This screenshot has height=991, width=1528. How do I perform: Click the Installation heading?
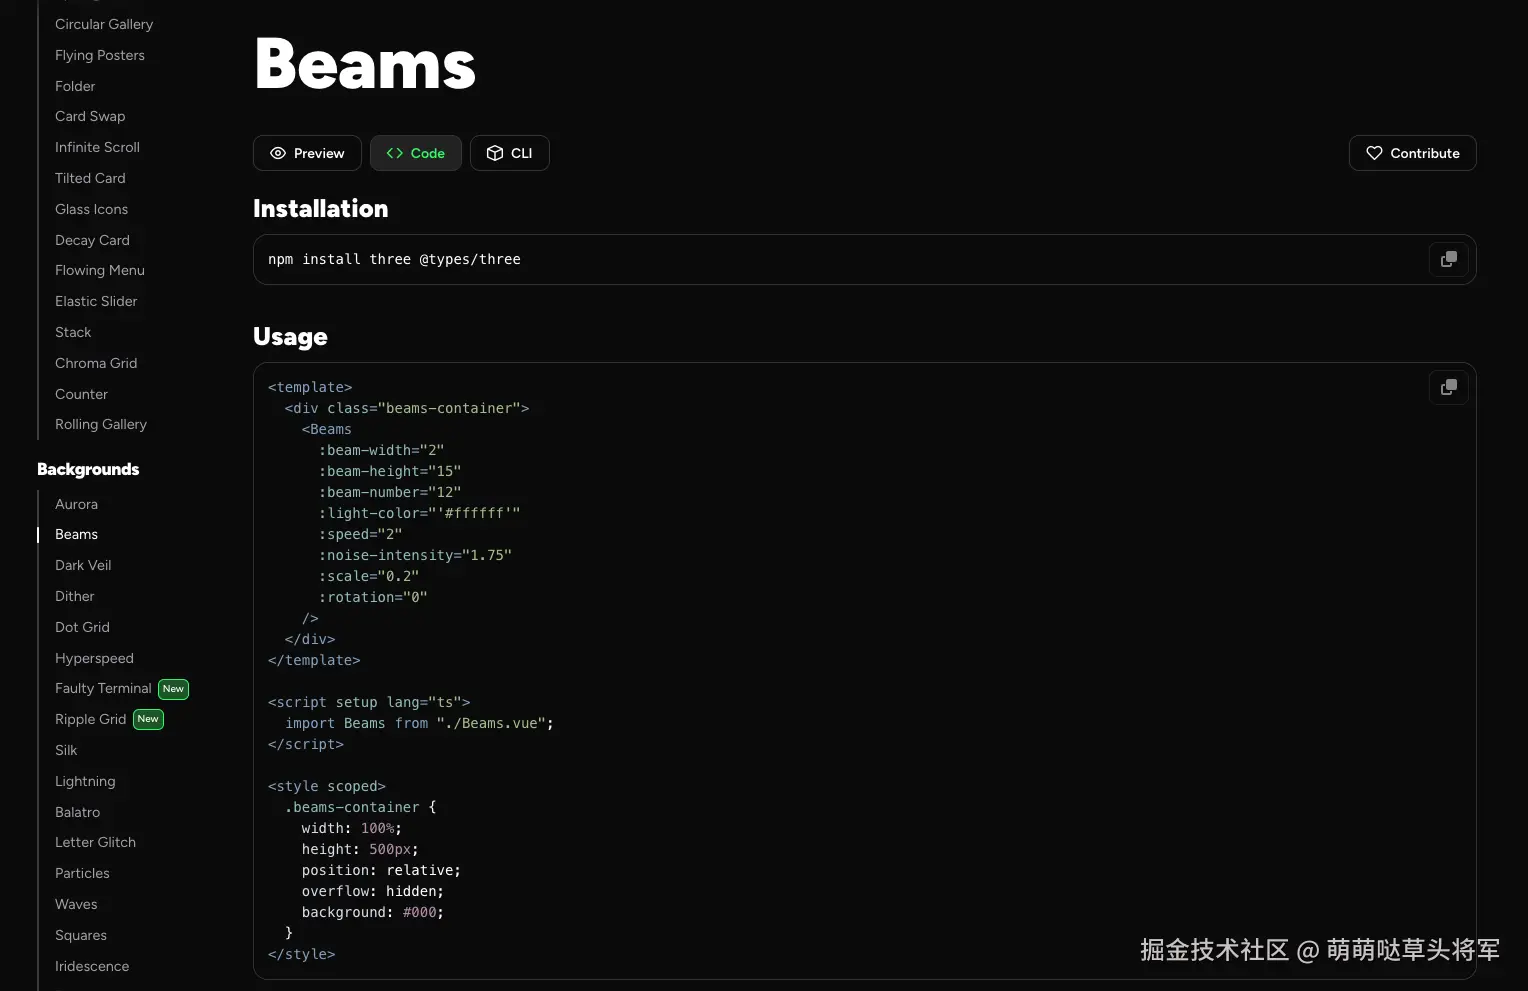tap(320, 208)
